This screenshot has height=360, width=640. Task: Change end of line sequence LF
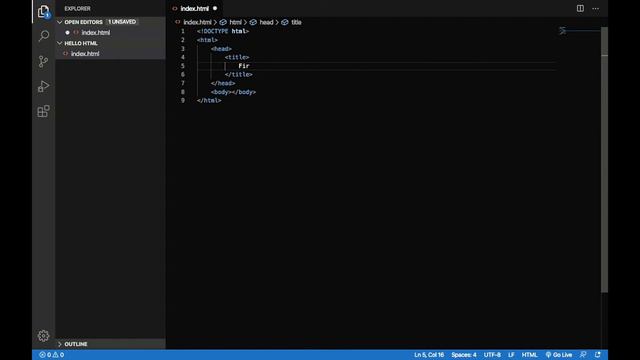(x=511, y=355)
